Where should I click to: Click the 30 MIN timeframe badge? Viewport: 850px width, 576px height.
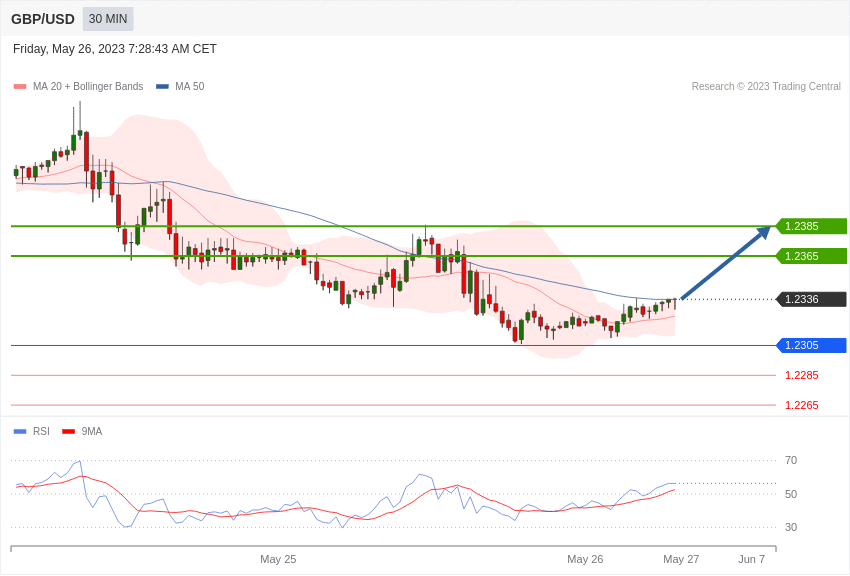[108, 19]
